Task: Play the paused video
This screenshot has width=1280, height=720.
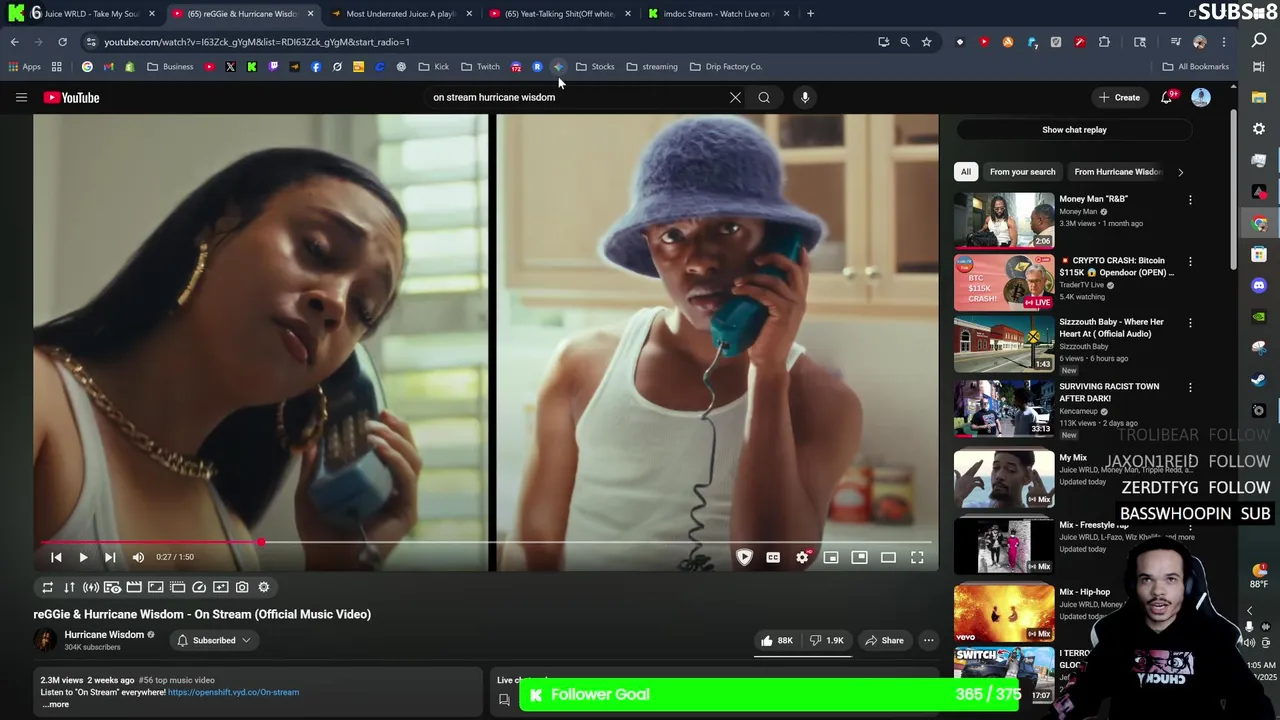Action: 83,557
